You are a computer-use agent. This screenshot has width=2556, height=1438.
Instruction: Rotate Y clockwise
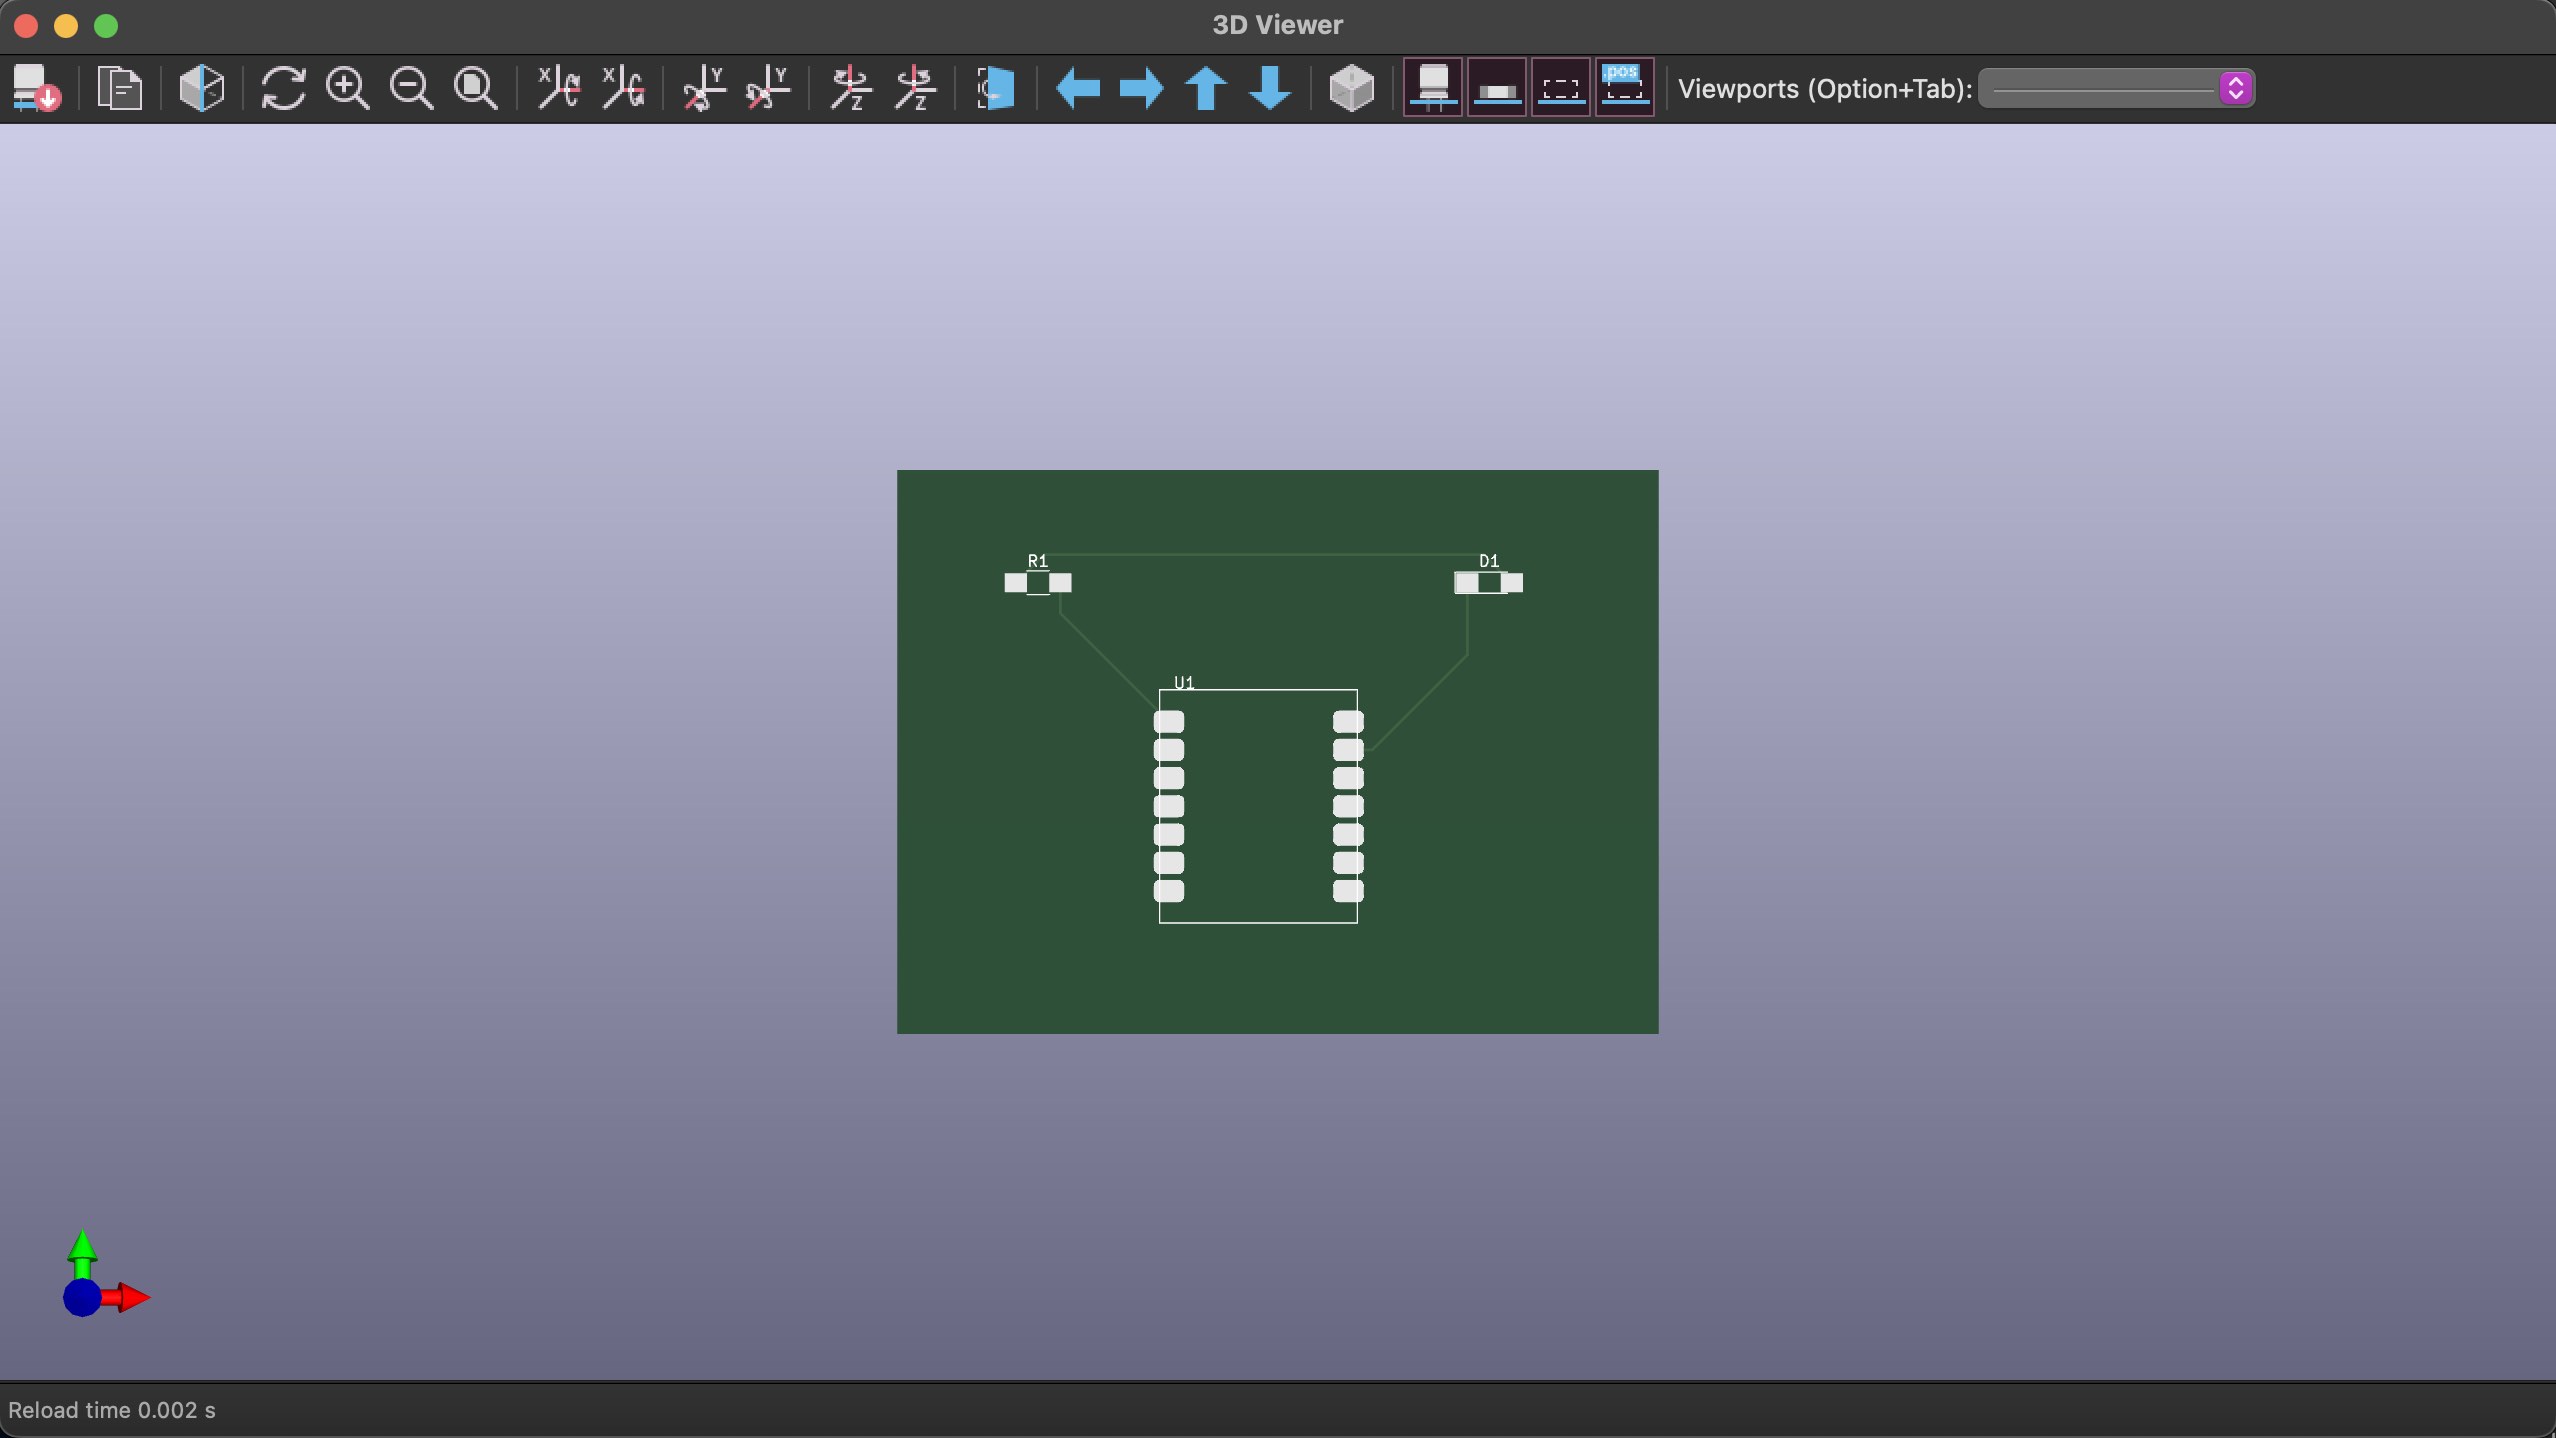(704, 88)
